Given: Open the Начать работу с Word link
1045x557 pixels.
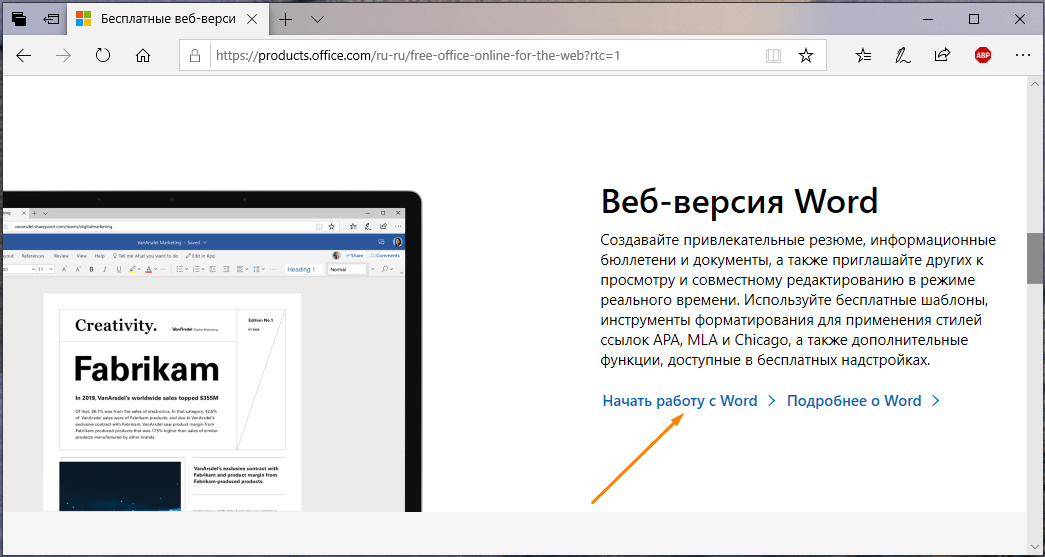Looking at the screenshot, I should 689,401.
